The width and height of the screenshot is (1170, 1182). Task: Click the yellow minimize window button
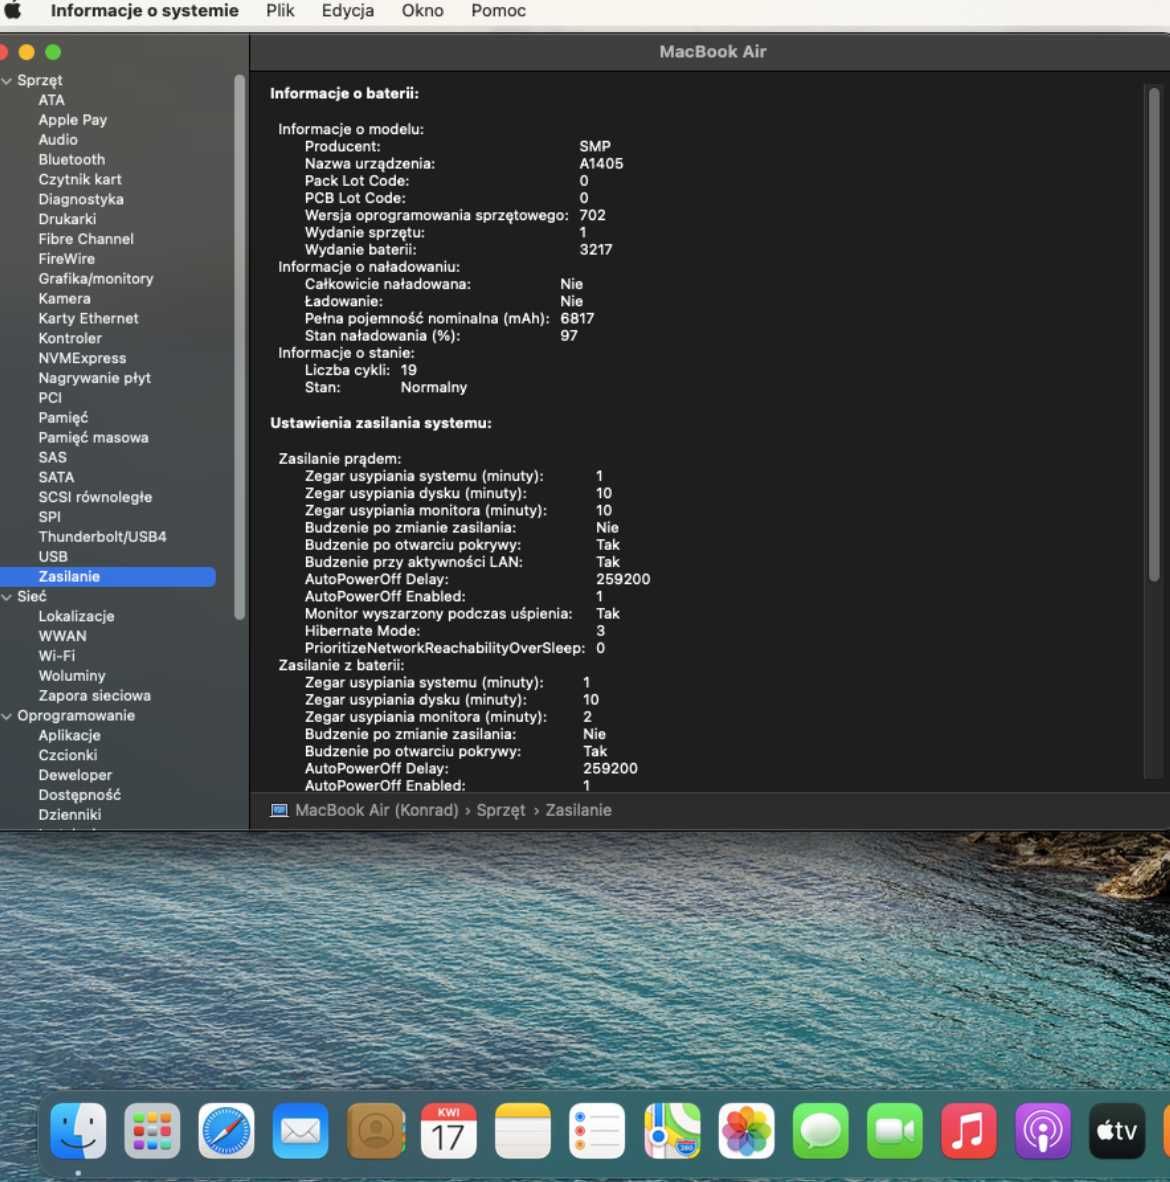[26, 52]
